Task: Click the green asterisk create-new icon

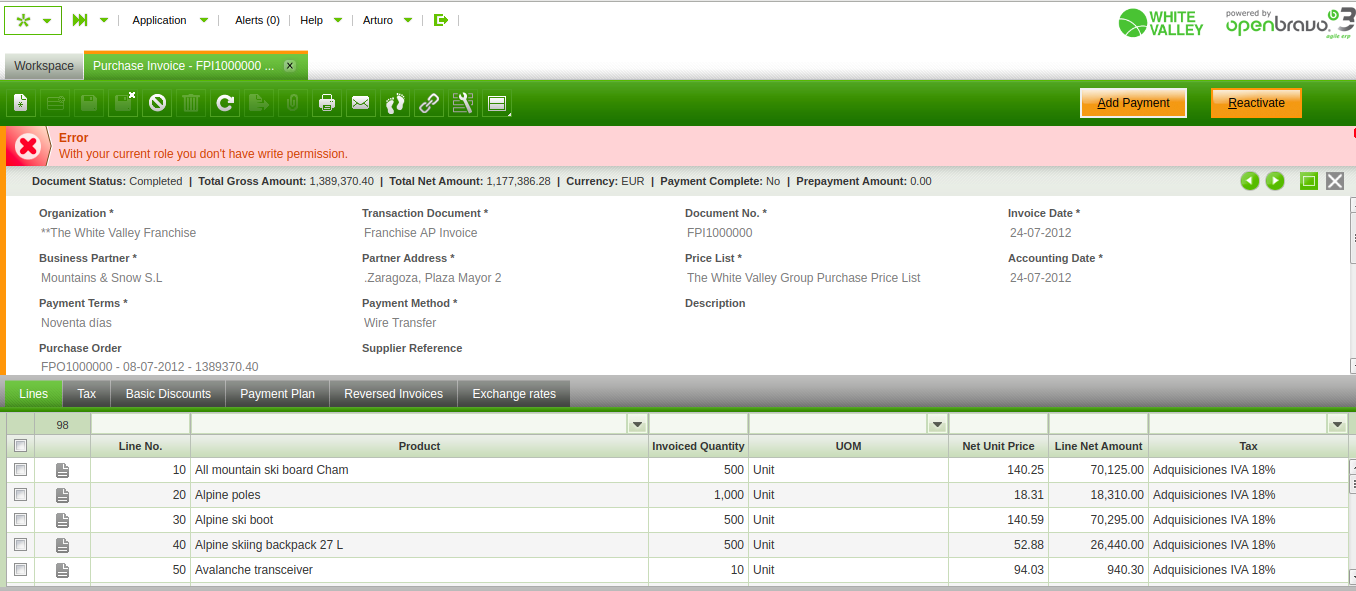Action: pyautogui.click(x=23, y=20)
